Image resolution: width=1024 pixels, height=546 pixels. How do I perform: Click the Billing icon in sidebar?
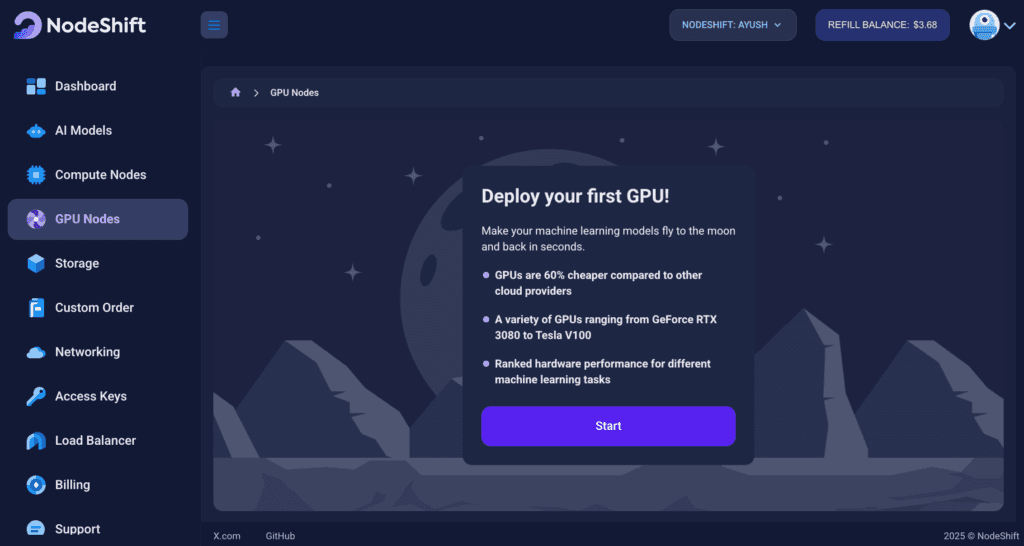click(x=36, y=485)
